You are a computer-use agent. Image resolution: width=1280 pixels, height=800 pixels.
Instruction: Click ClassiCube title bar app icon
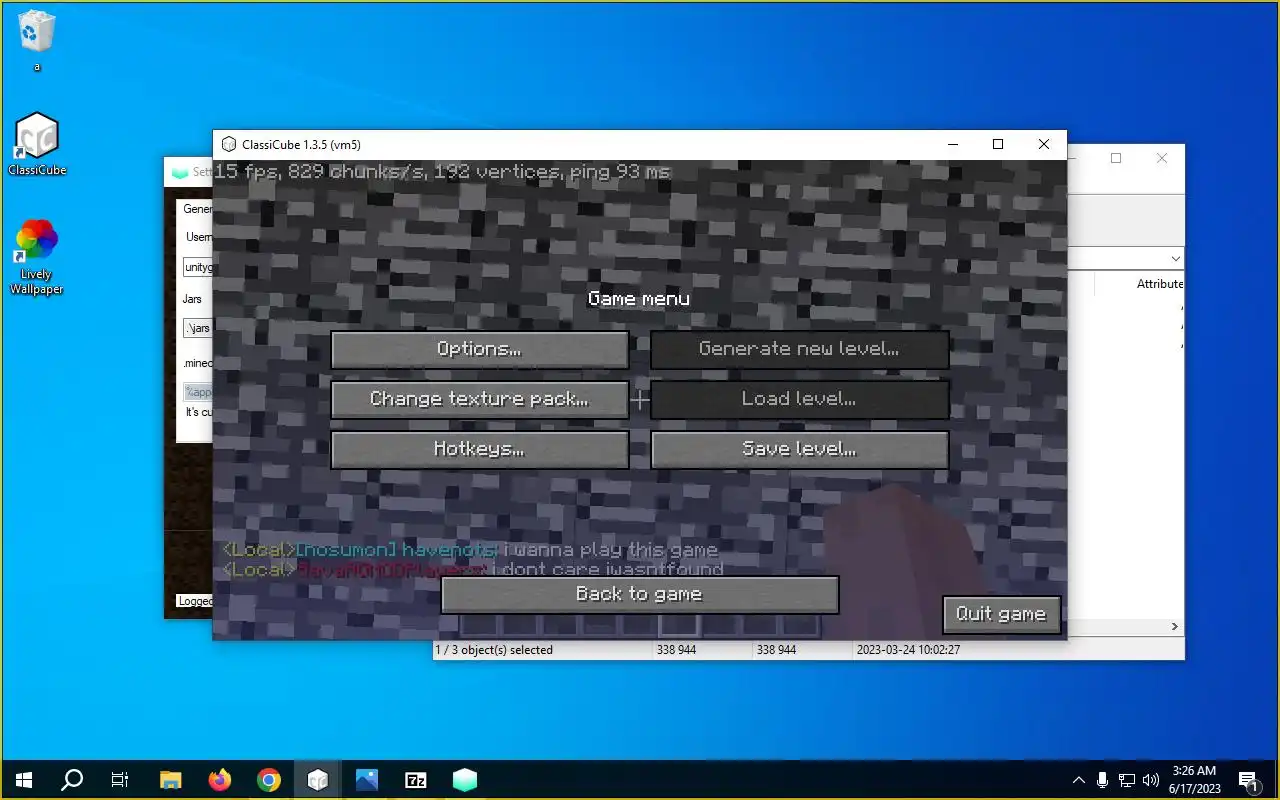228,145
